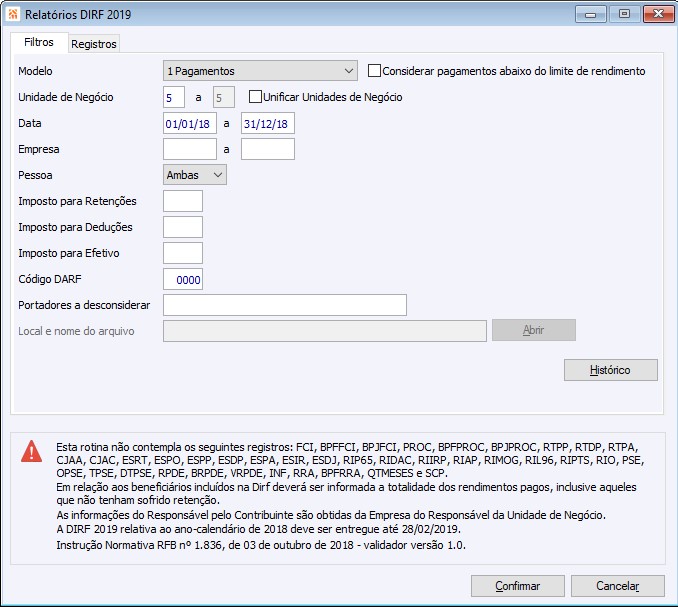Open the Pessoa dropdown showing Ambas
The image size is (678, 607).
click(x=195, y=175)
